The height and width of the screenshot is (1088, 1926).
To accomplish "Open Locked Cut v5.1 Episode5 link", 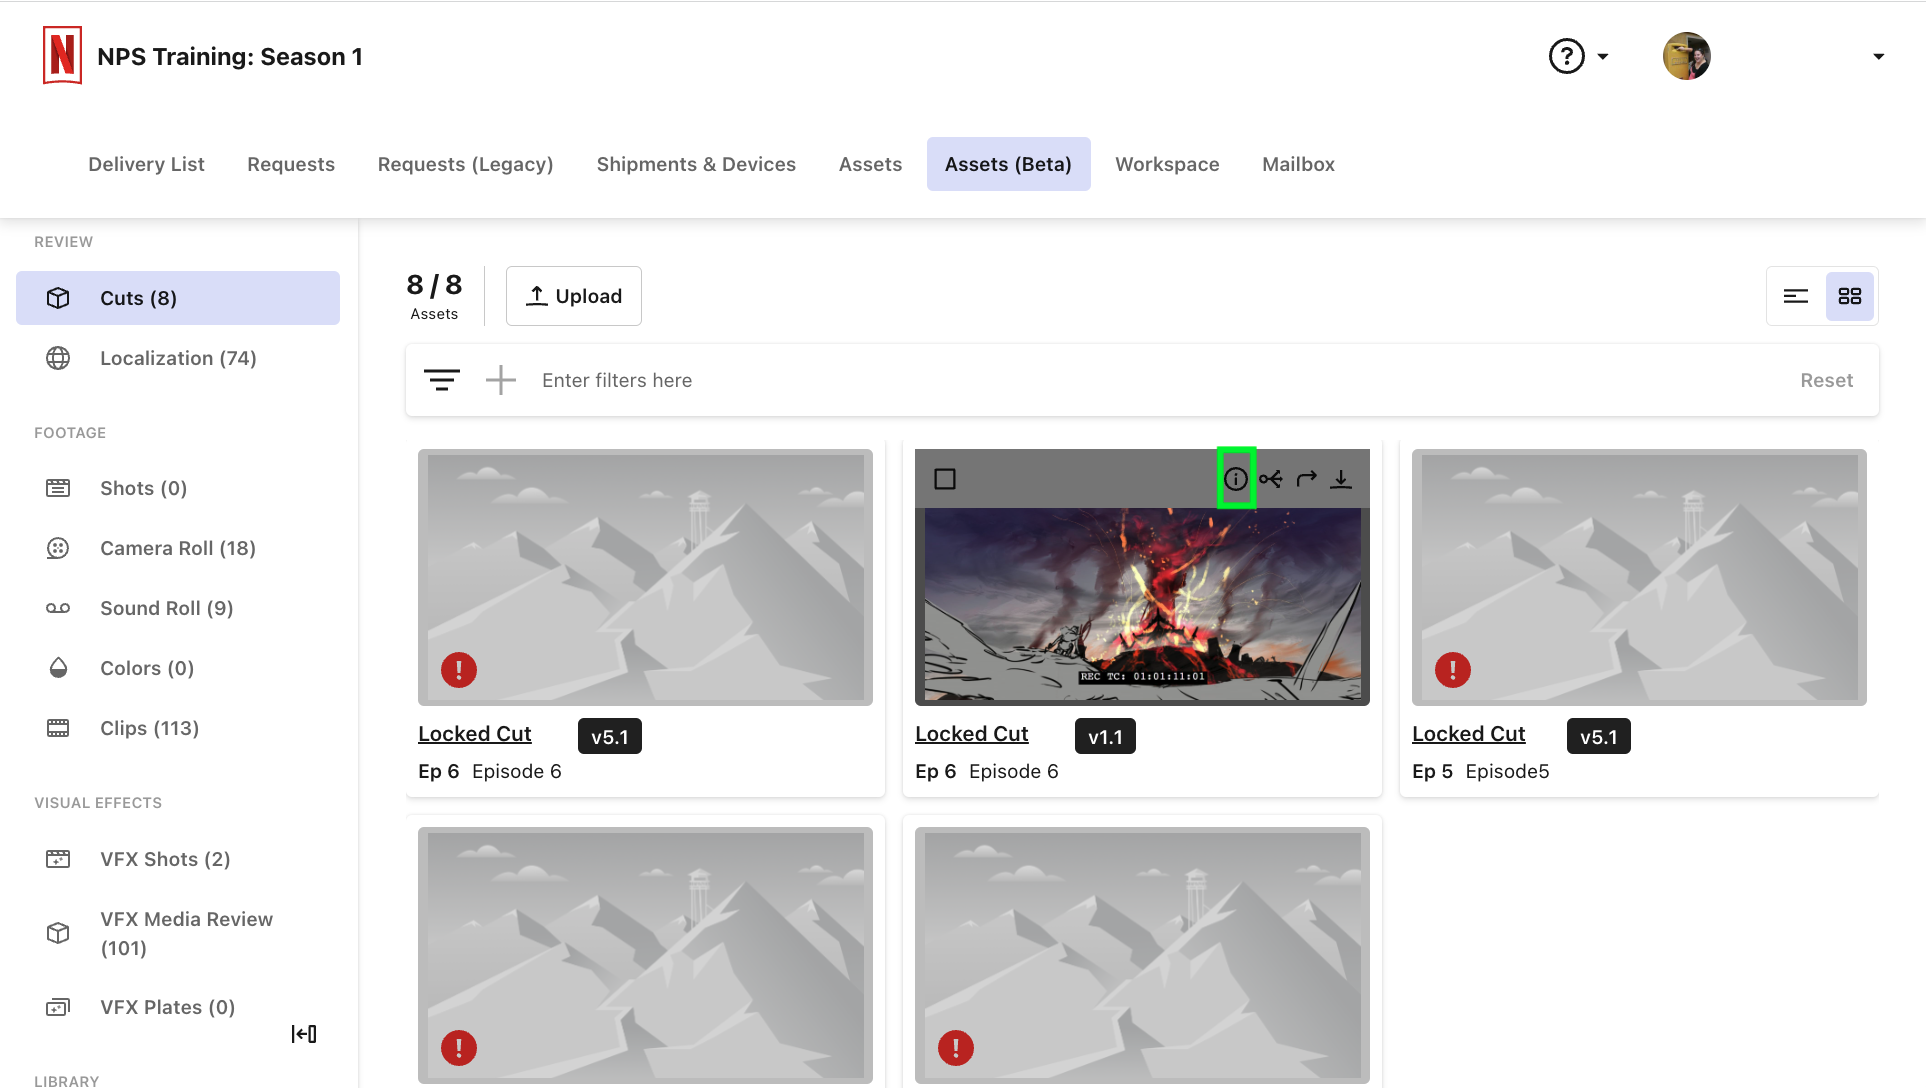I will 1469,734.
